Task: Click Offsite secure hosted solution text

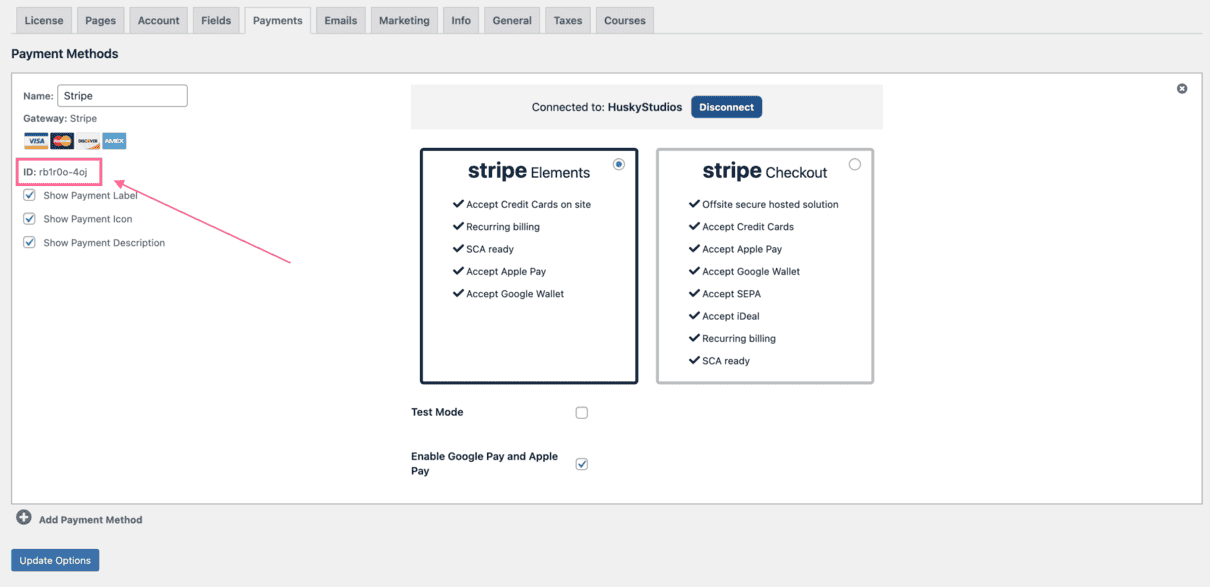Action: coord(770,204)
